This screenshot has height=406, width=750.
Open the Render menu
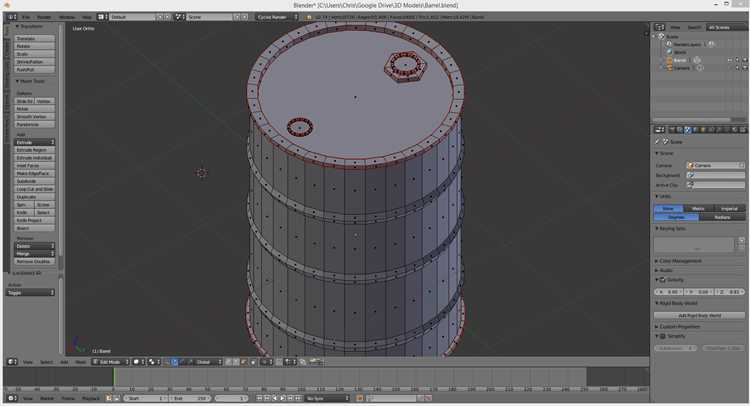[x=44, y=17]
